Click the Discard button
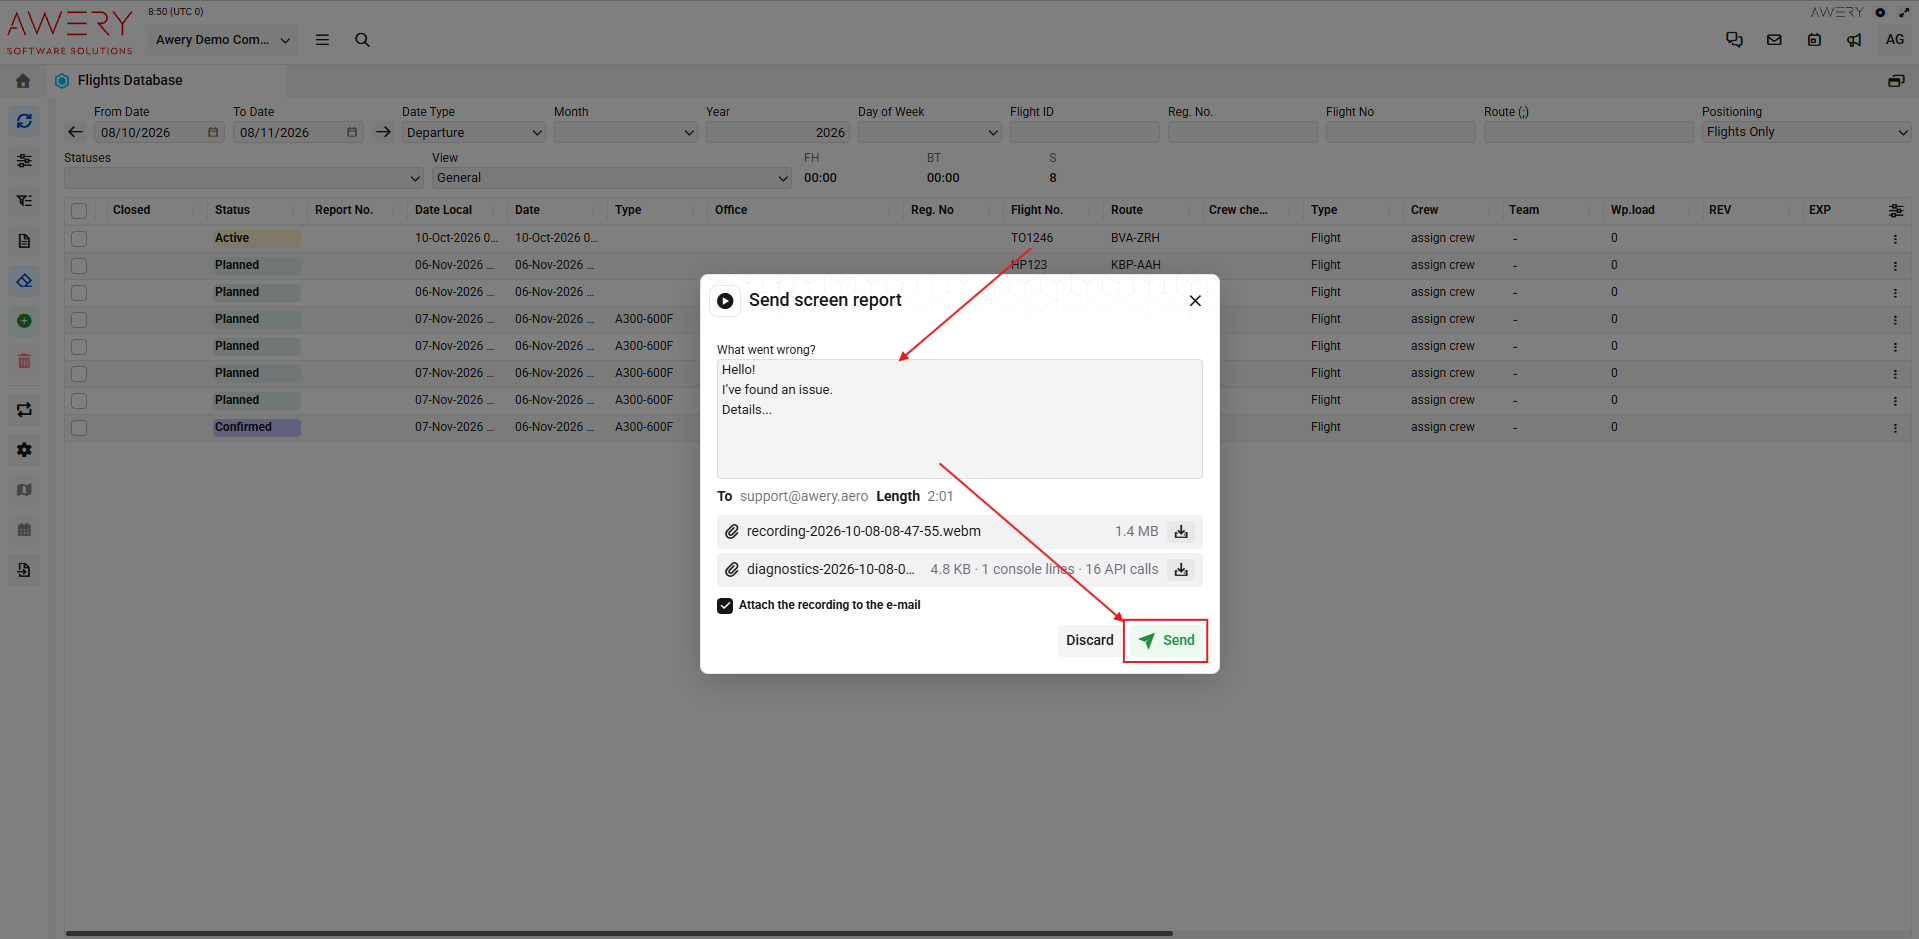This screenshot has width=1919, height=939. pos(1089,641)
